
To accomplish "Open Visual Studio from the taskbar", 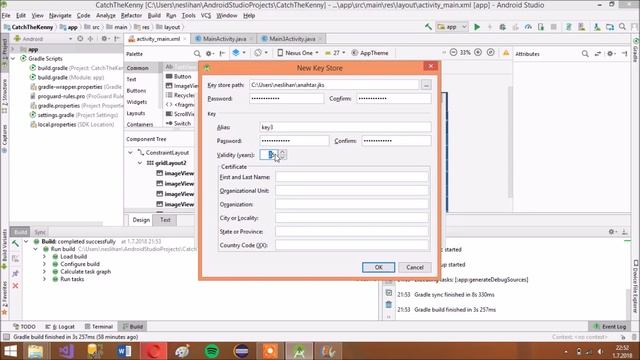I will point(66,351).
